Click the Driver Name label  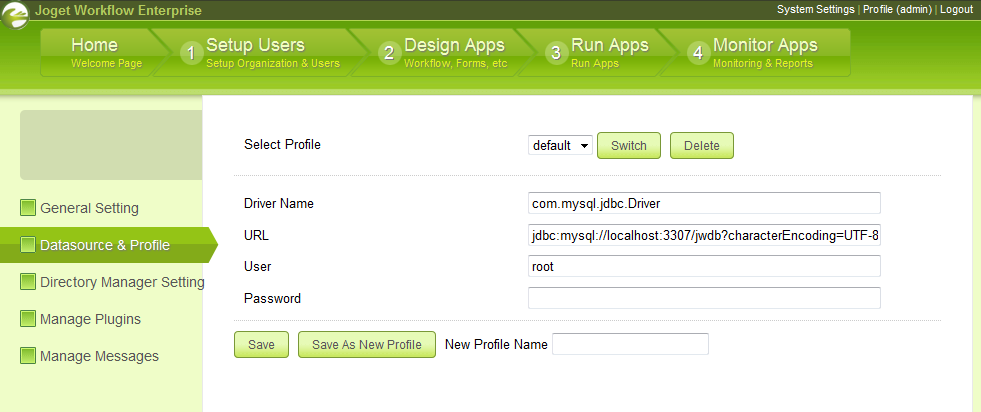click(x=278, y=203)
